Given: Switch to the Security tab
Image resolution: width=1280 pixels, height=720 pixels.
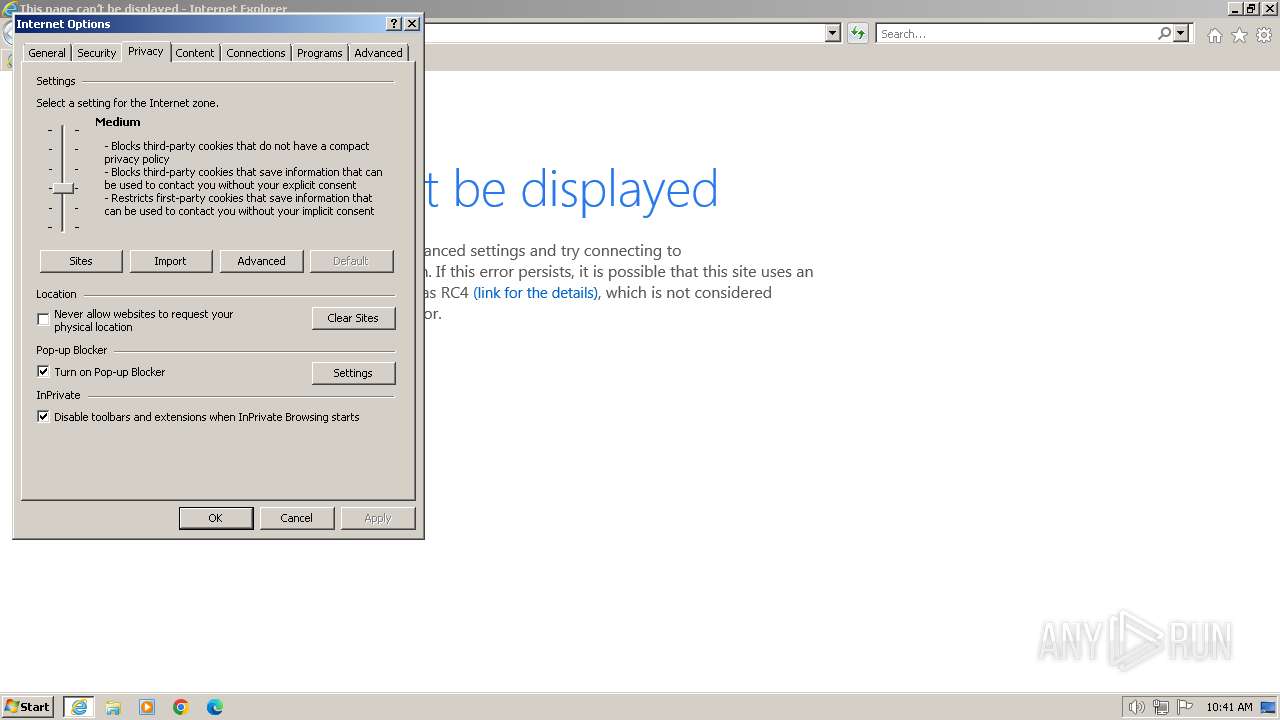Looking at the screenshot, I should tap(97, 53).
